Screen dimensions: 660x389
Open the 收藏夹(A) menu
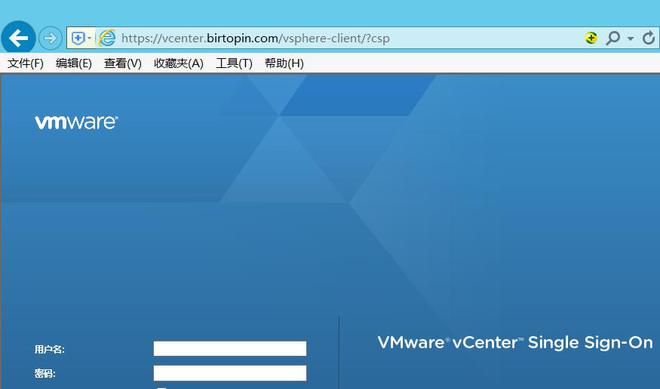(178, 64)
